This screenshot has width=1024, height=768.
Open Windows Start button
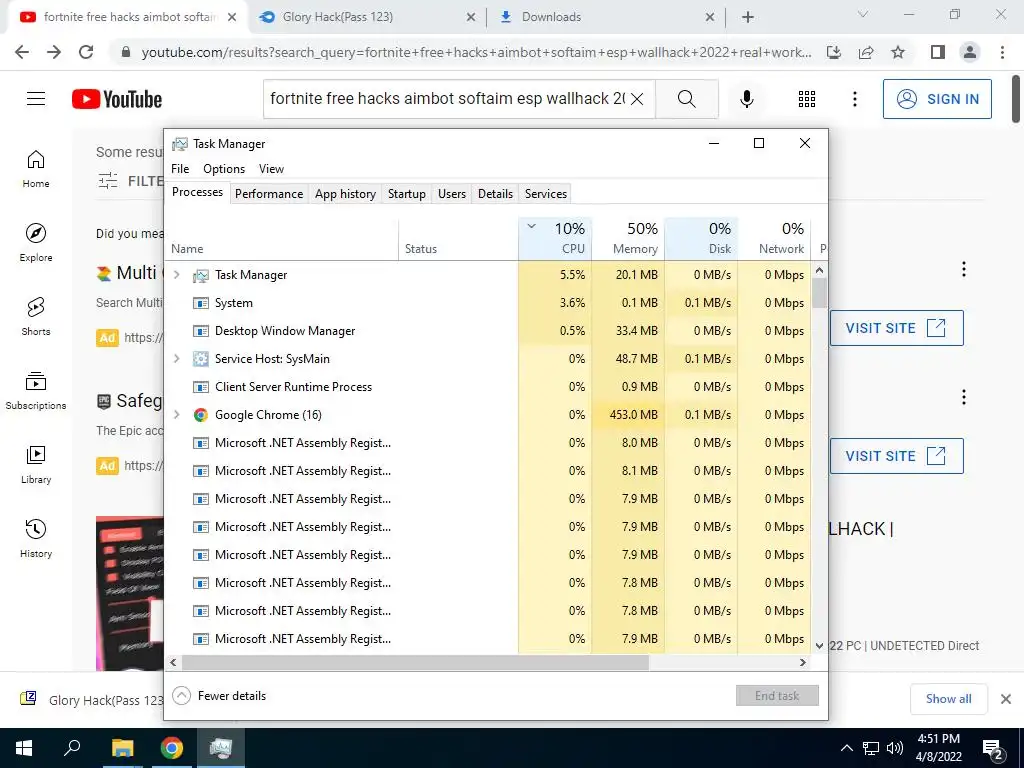coord(24,748)
